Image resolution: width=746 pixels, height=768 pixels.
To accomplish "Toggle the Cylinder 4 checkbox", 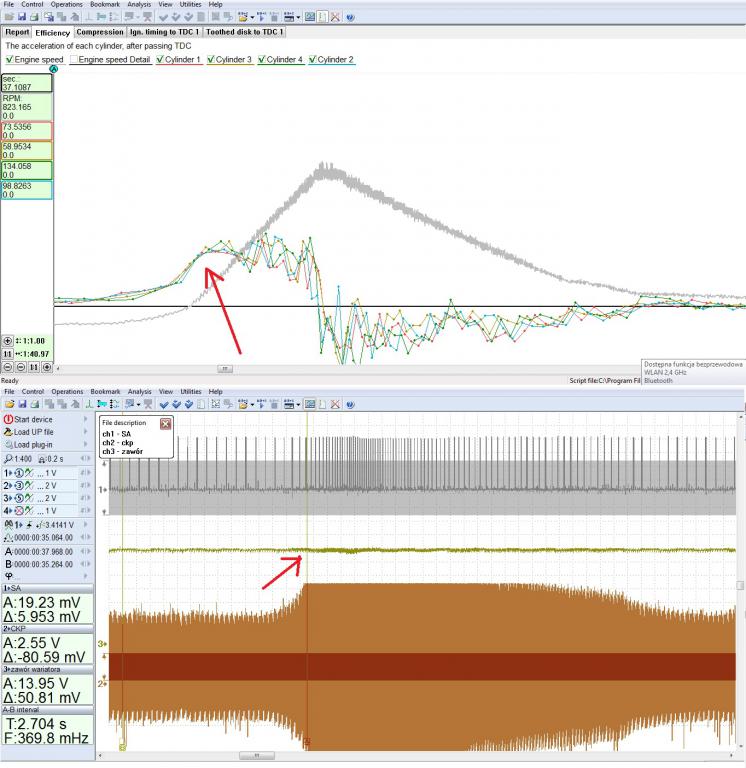I will 262,59.
